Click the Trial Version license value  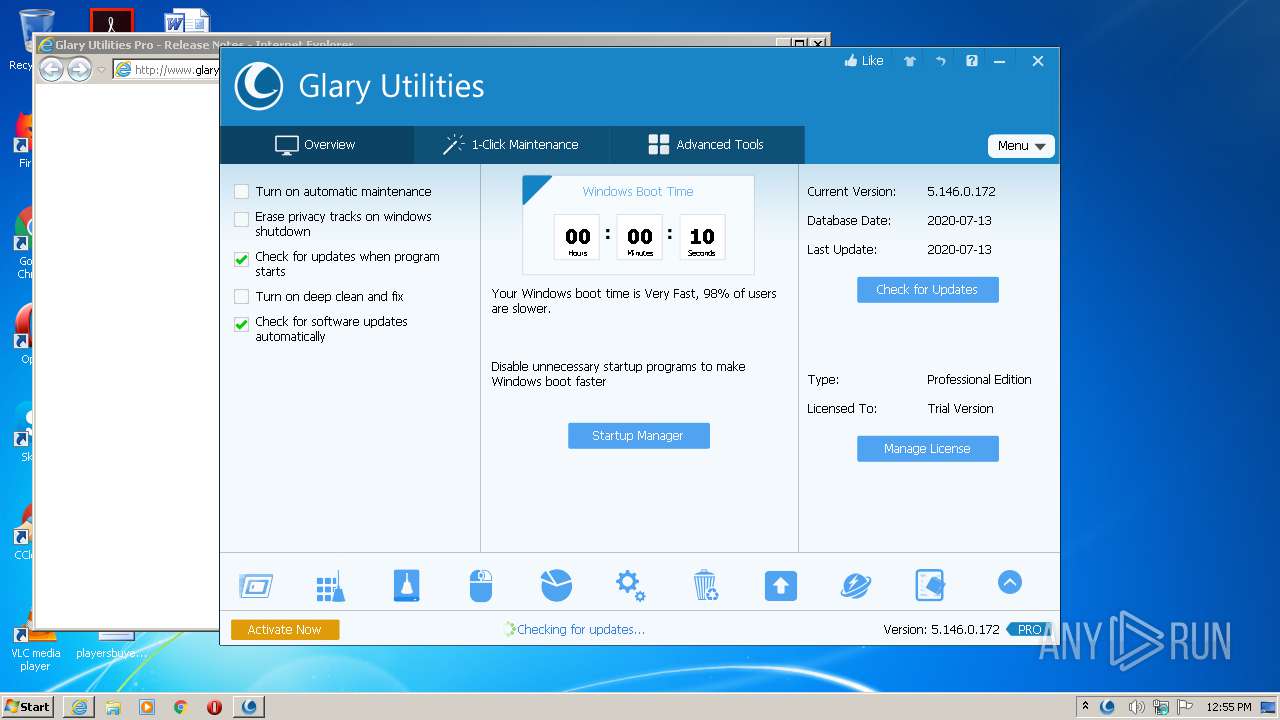coord(960,409)
